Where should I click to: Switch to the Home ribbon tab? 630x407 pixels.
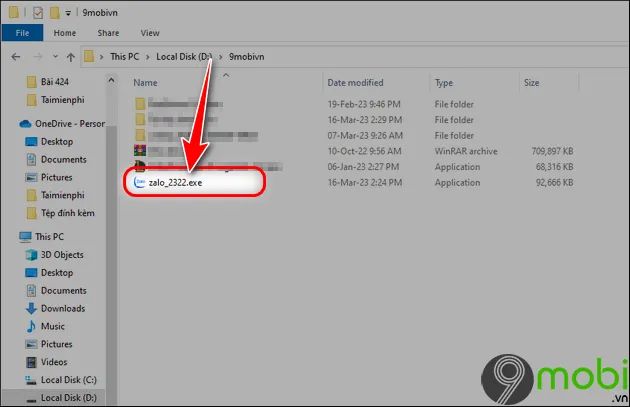(x=65, y=33)
